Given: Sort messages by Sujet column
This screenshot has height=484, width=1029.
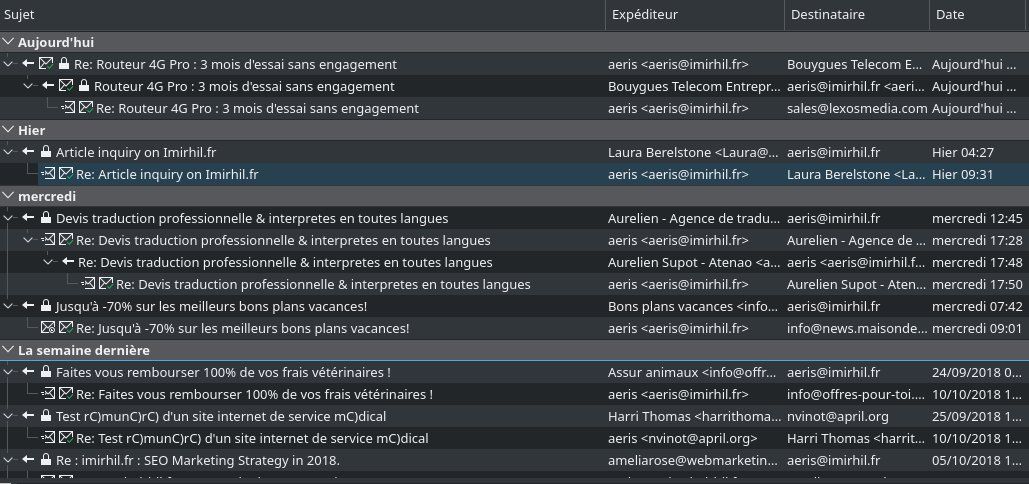Looking at the screenshot, I should coord(300,15).
